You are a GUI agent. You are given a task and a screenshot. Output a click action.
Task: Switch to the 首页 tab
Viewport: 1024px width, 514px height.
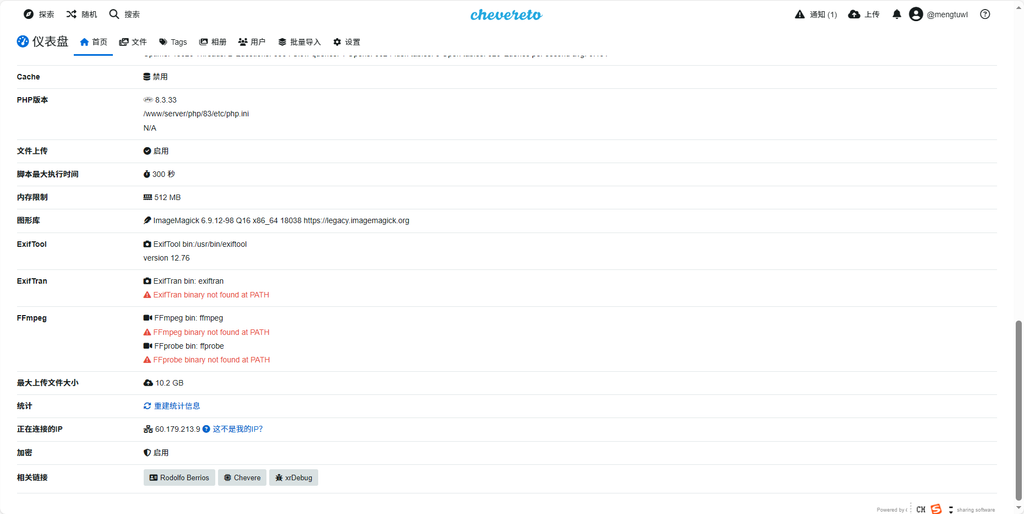tap(93, 42)
